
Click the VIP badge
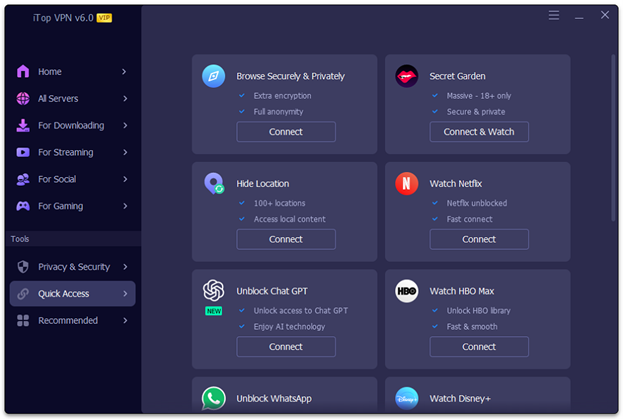click(104, 18)
